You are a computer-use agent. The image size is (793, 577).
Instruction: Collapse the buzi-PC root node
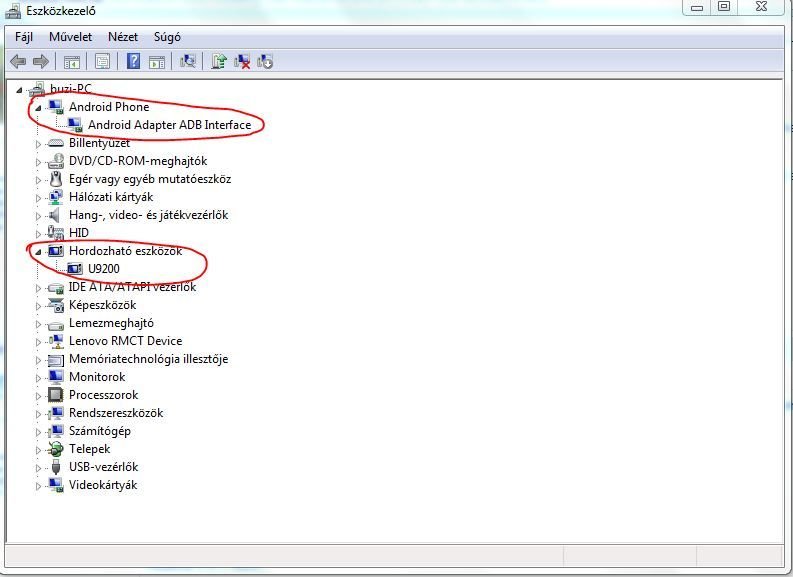click(19, 90)
